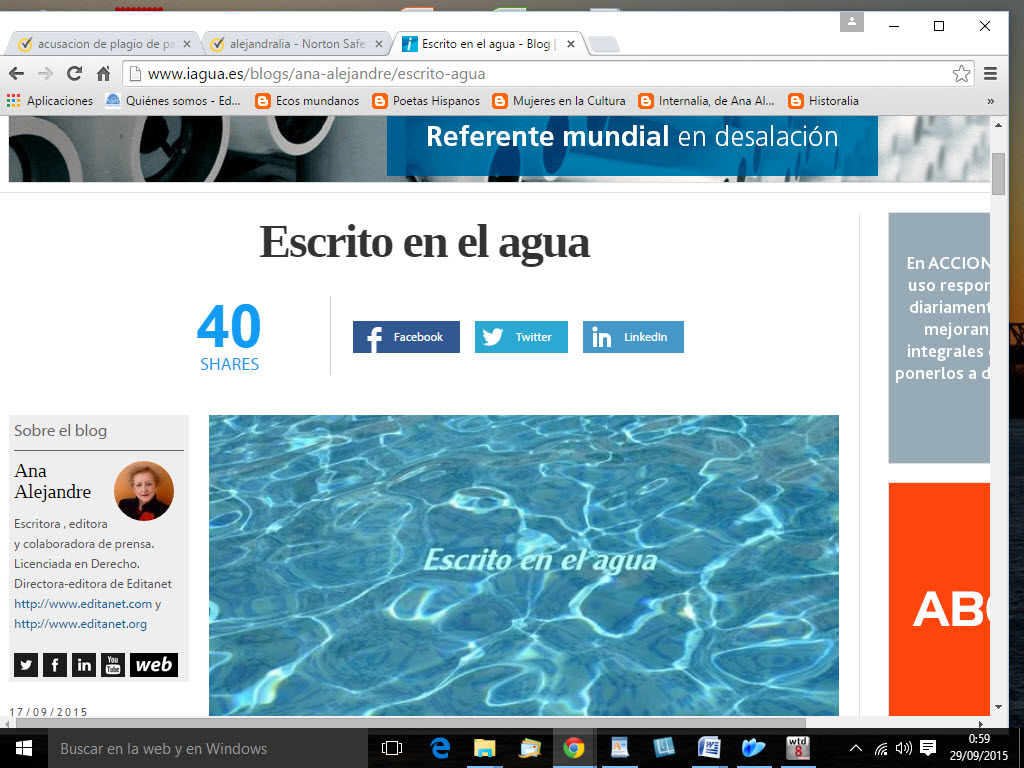Share the post on LinkedIn

(x=633, y=337)
